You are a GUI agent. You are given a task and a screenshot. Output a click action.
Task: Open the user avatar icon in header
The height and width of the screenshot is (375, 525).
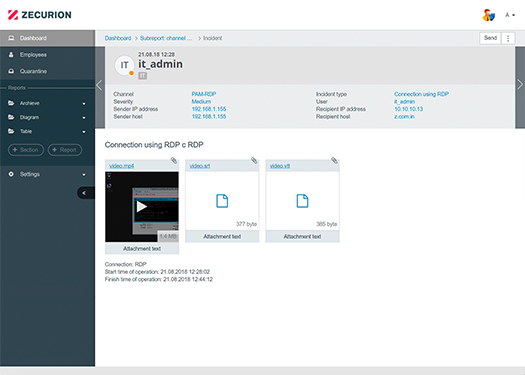[x=489, y=15]
